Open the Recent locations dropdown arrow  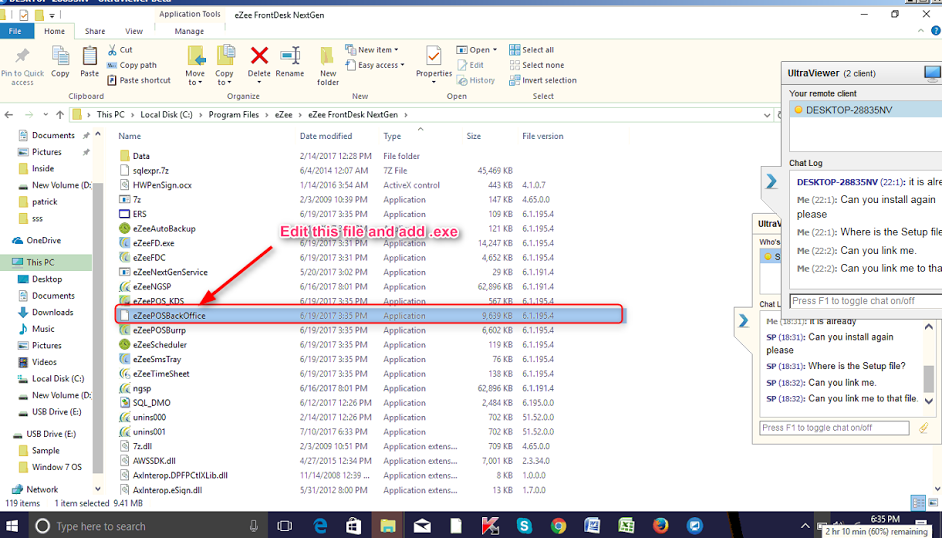coord(46,115)
